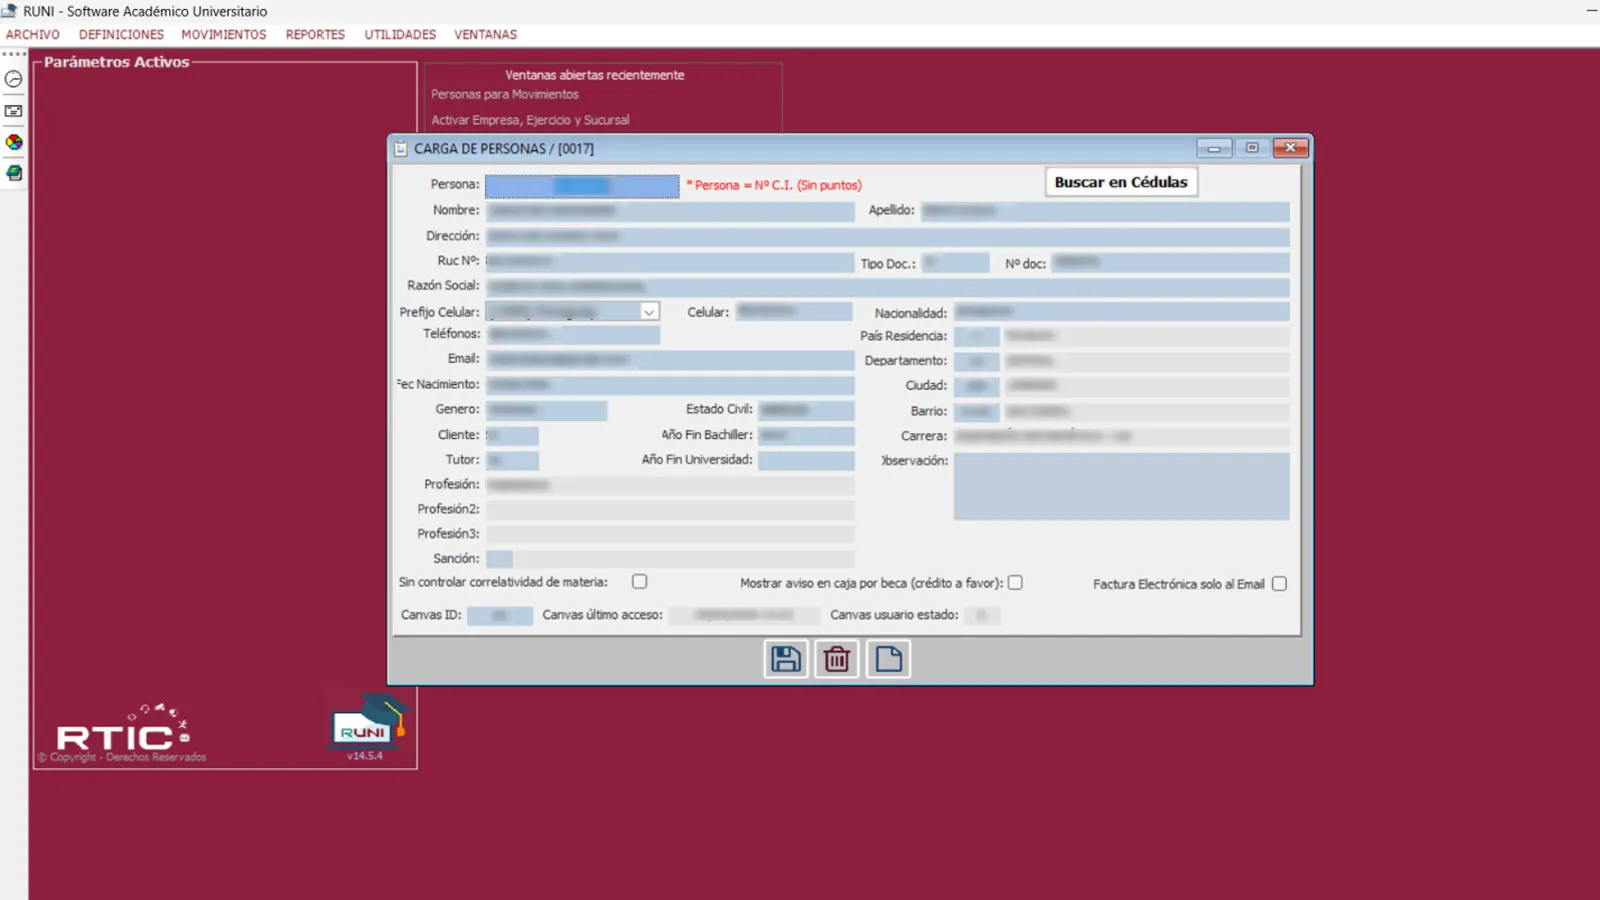Enable Sin controlar correlatividad de materia checkbox
The image size is (1600, 900).
(x=640, y=581)
